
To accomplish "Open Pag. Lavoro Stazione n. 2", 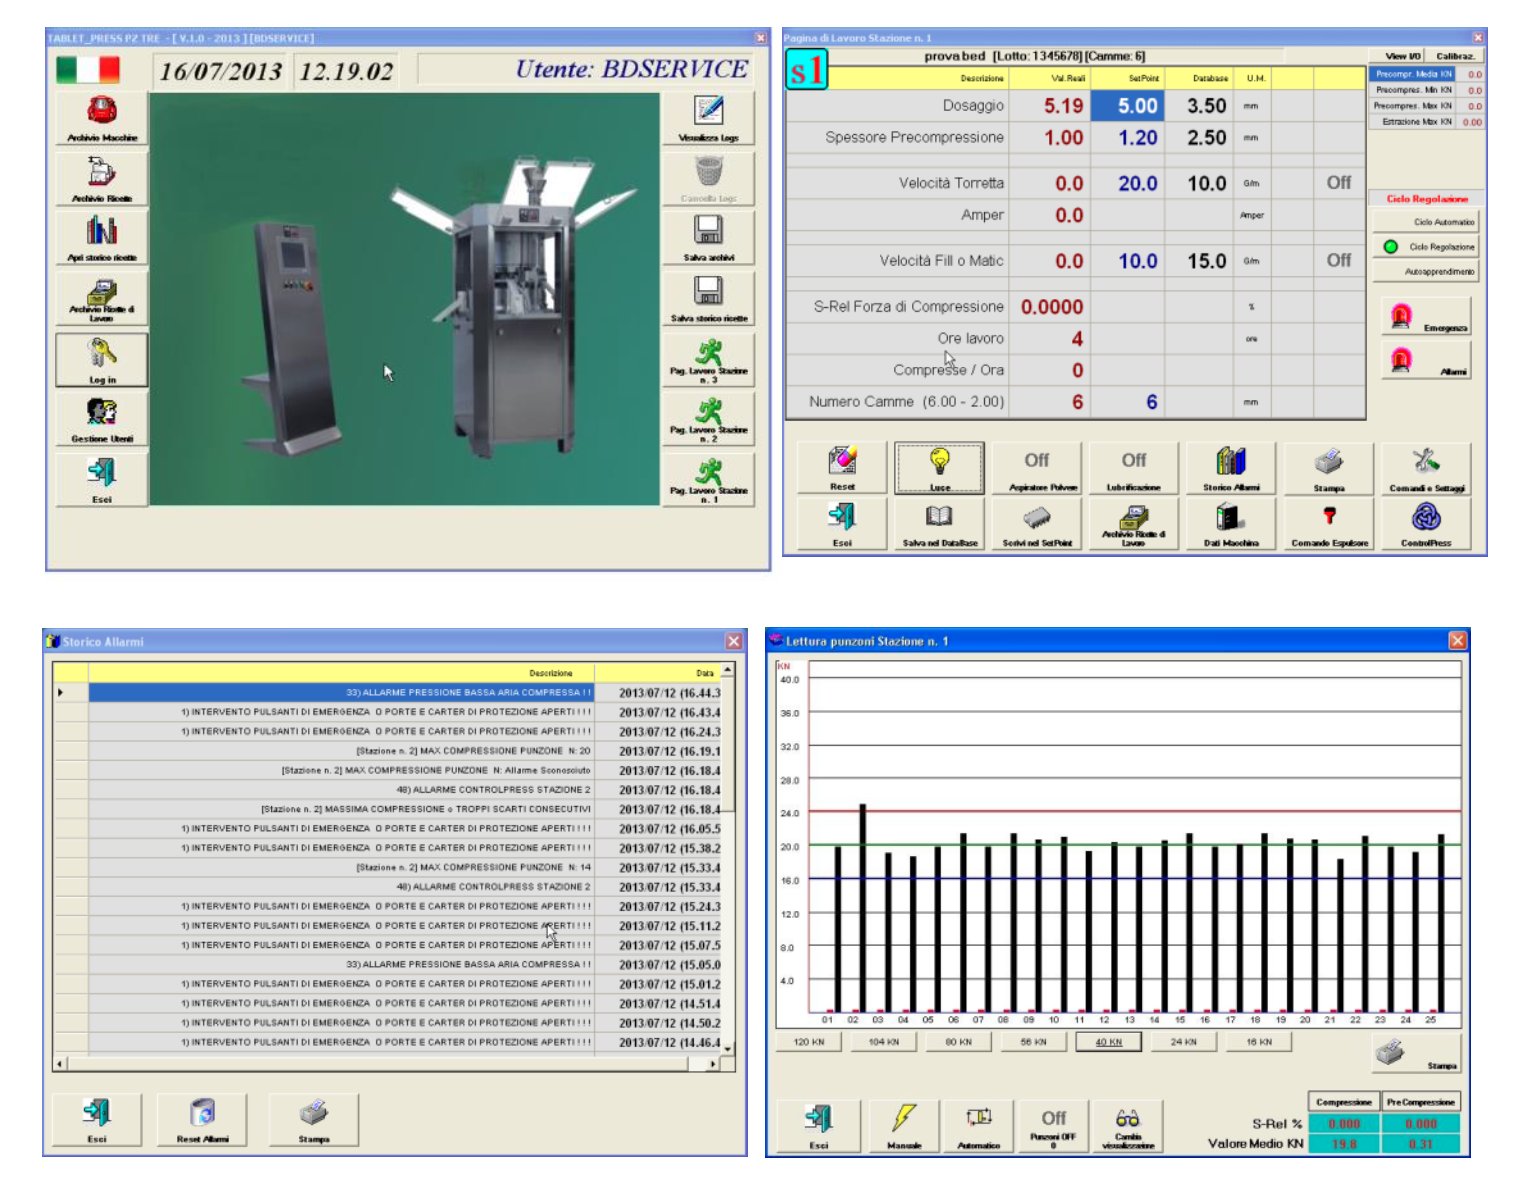I will [x=708, y=419].
